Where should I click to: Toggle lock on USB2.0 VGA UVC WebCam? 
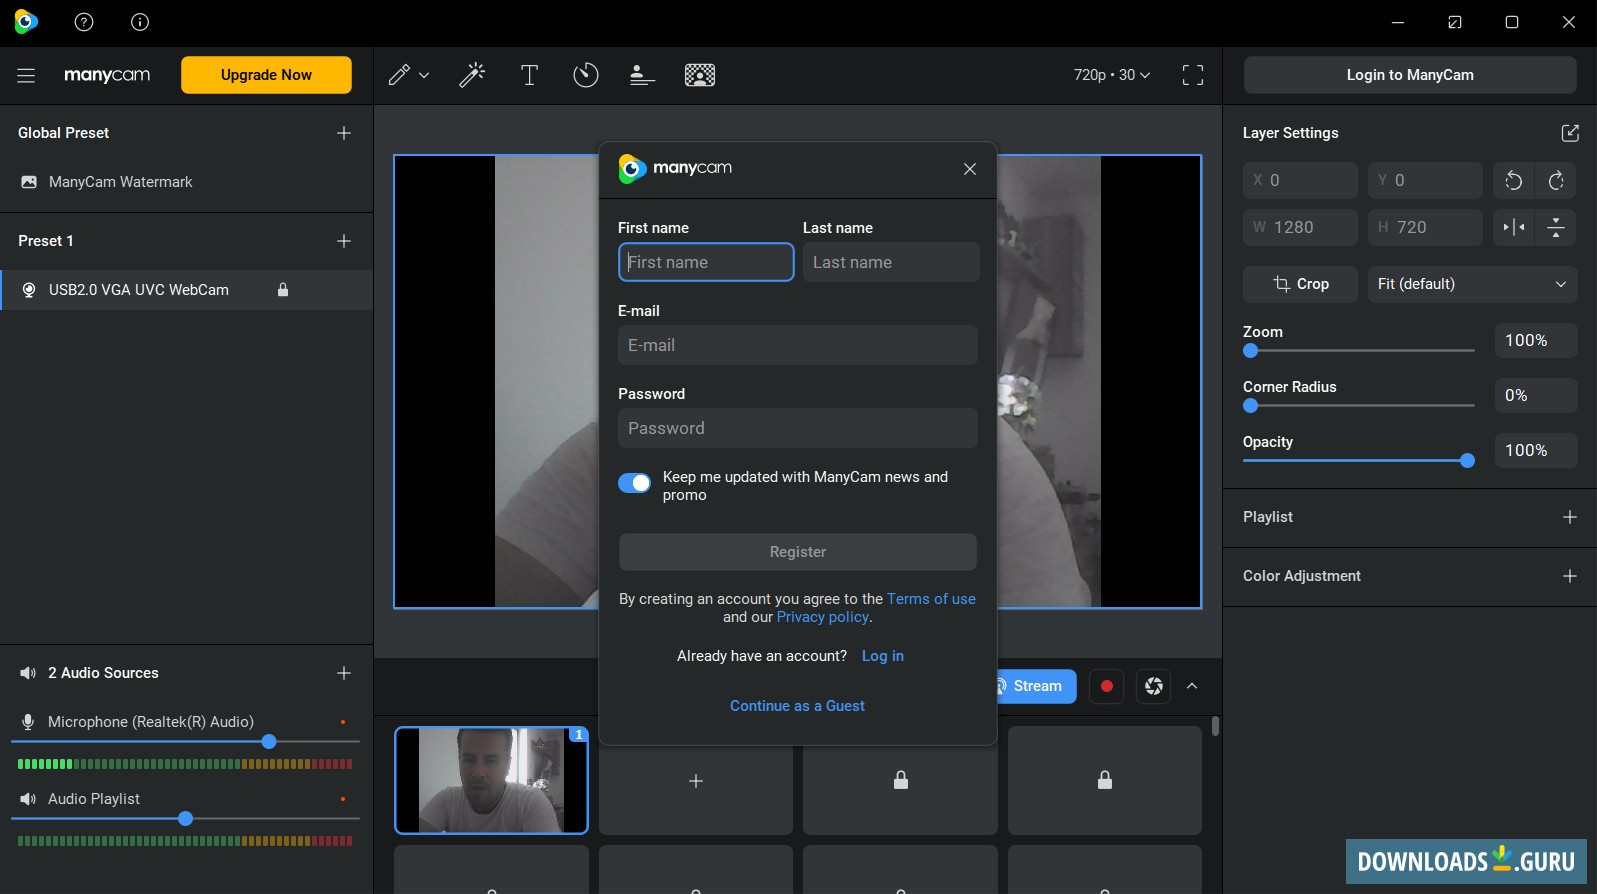tap(283, 290)
